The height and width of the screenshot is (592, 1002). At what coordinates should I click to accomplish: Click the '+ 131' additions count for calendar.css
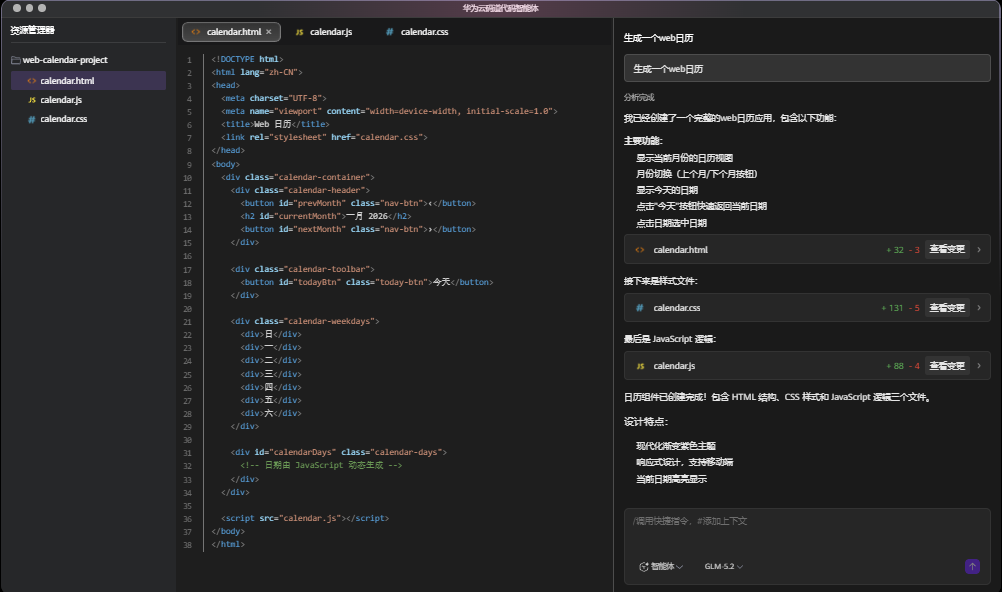892,308
